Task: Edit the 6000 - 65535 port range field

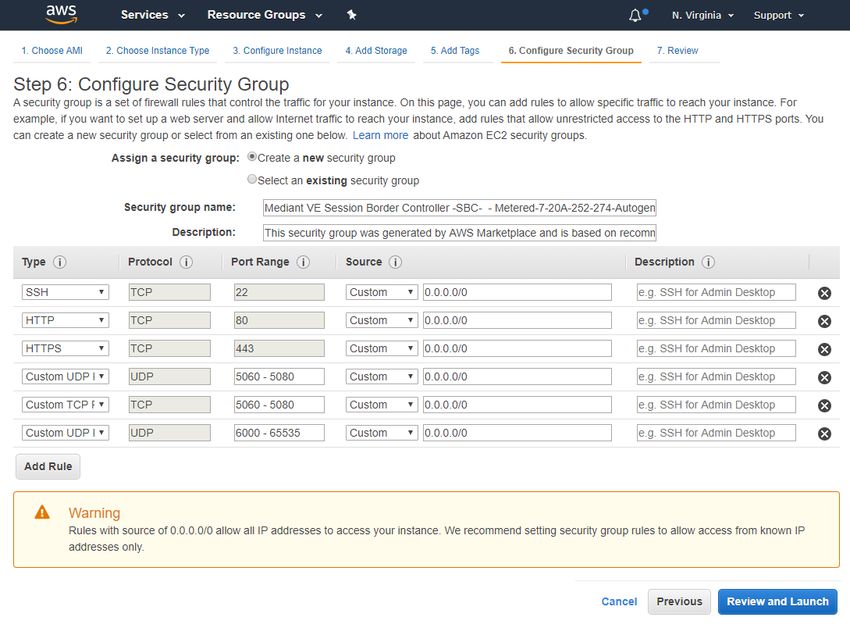Action: click(x=279, y=433)
